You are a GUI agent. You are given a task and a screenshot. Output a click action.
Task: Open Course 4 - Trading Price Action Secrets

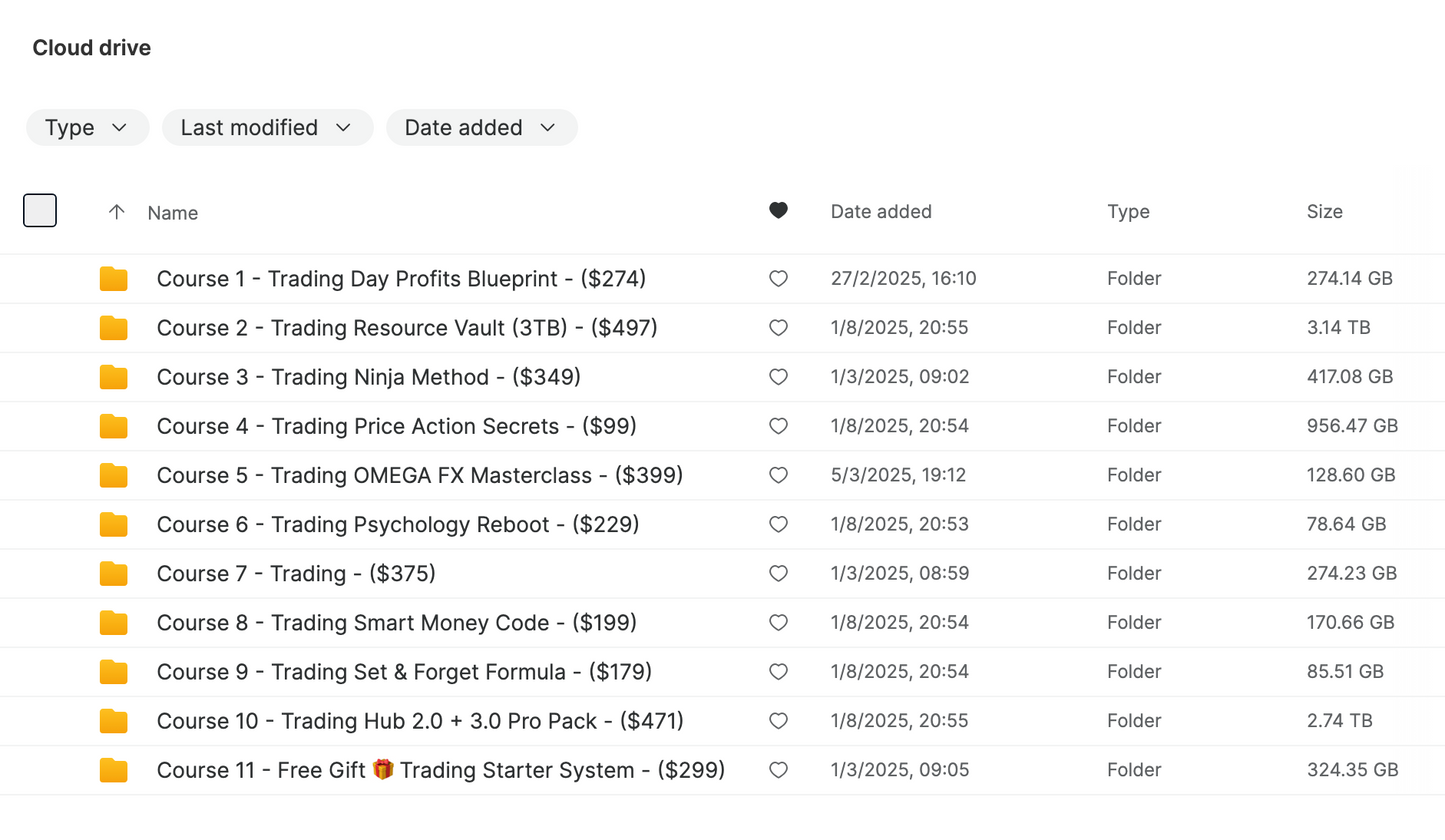(x=396, y=426)
